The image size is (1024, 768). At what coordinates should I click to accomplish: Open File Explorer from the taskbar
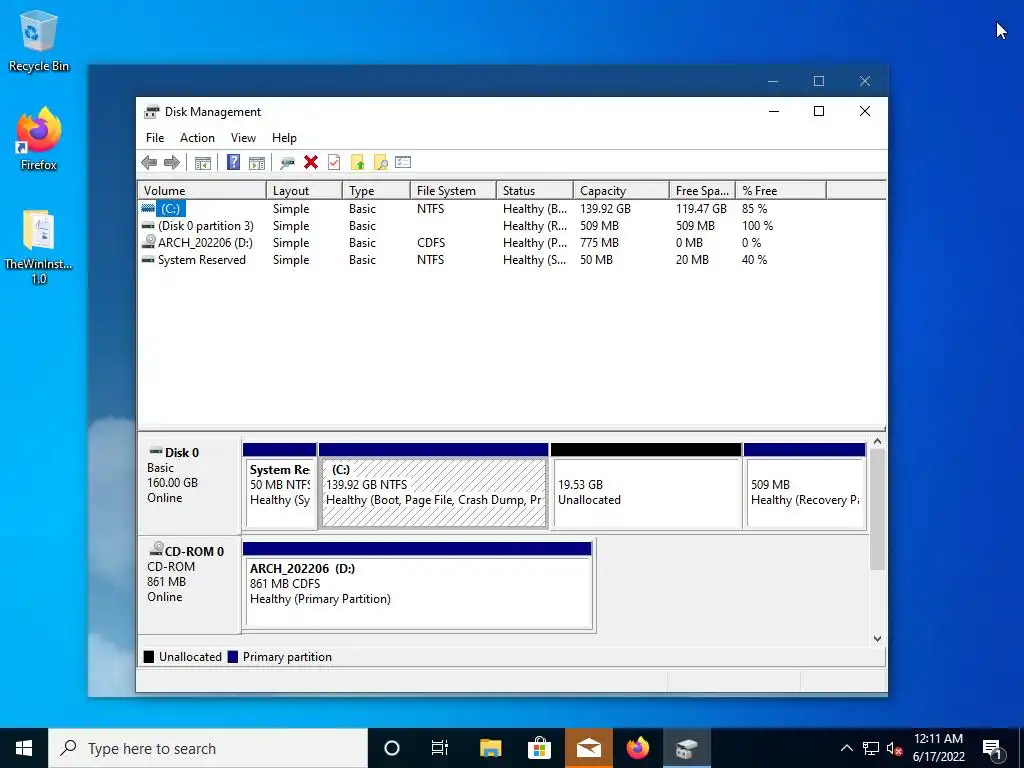coord(490,748)
